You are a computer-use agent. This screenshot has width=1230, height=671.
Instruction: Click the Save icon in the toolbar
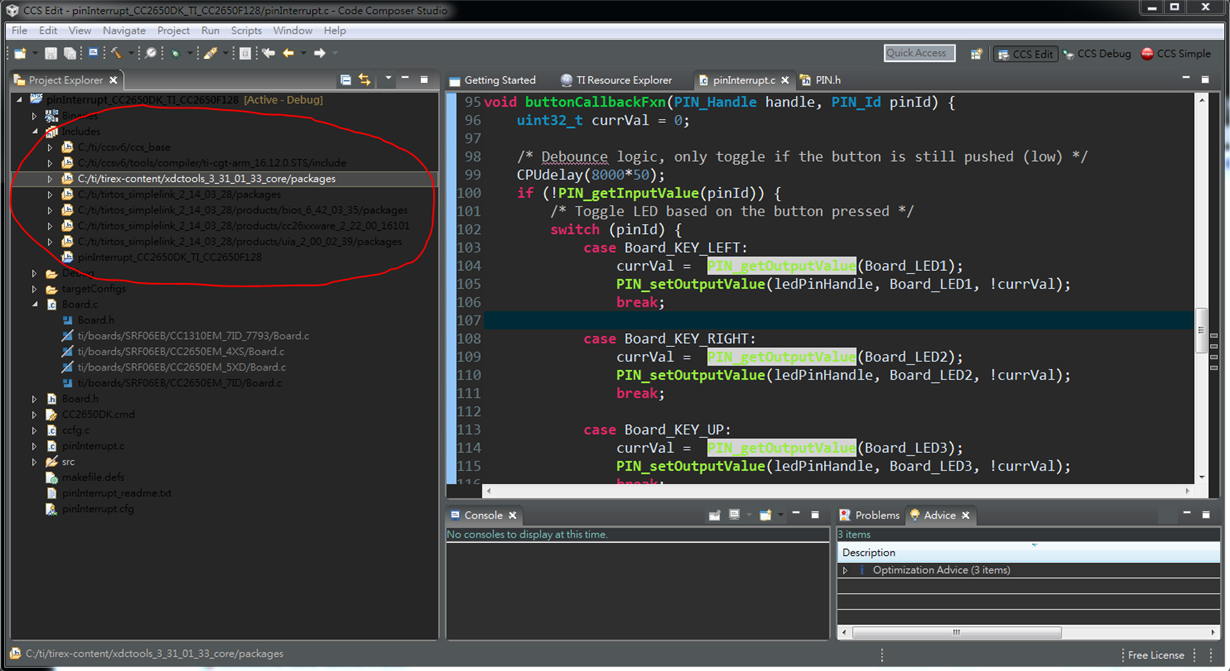51,53
